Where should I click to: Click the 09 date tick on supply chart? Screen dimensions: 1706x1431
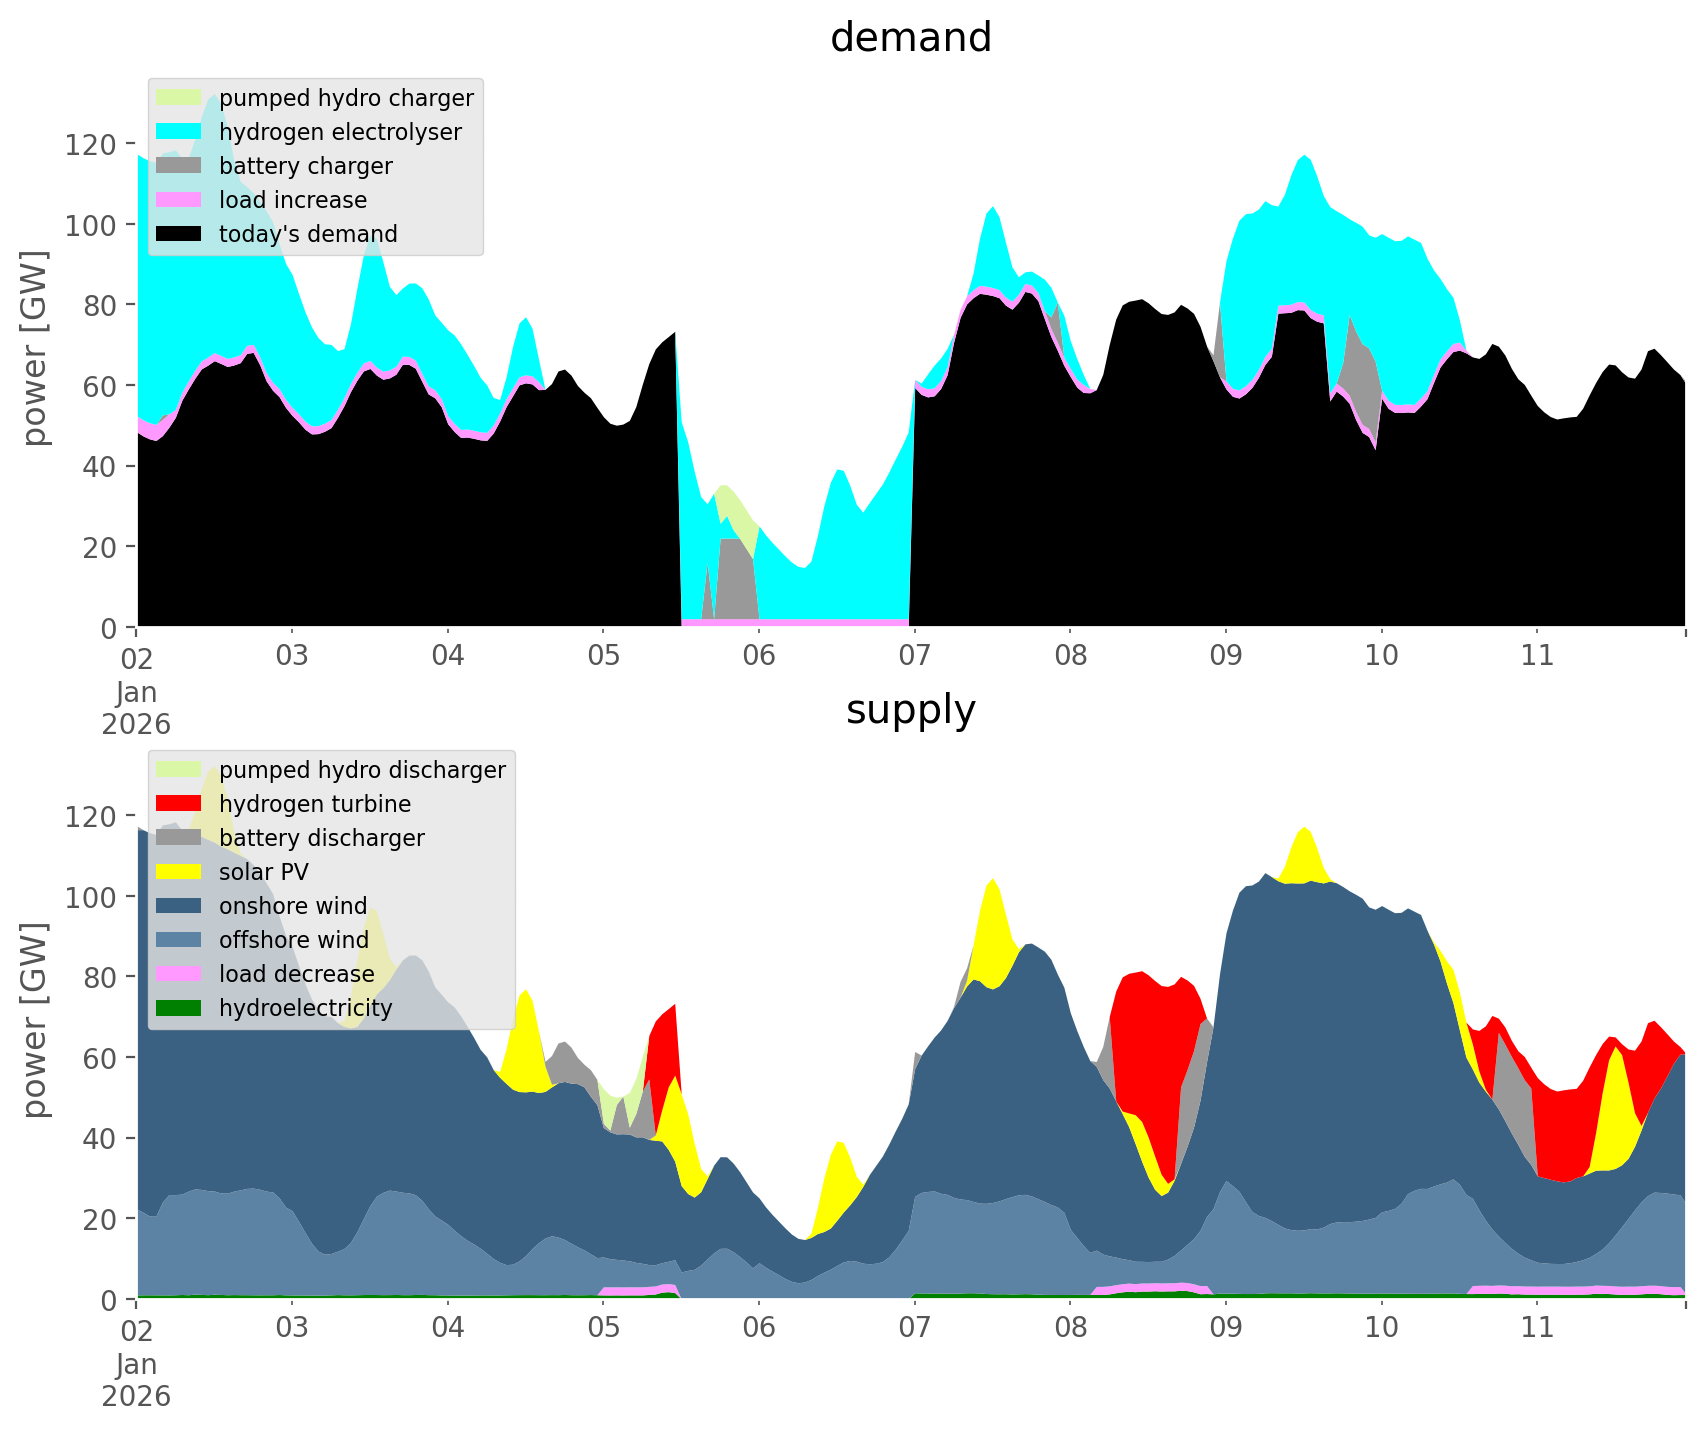click(1225, 1328)
